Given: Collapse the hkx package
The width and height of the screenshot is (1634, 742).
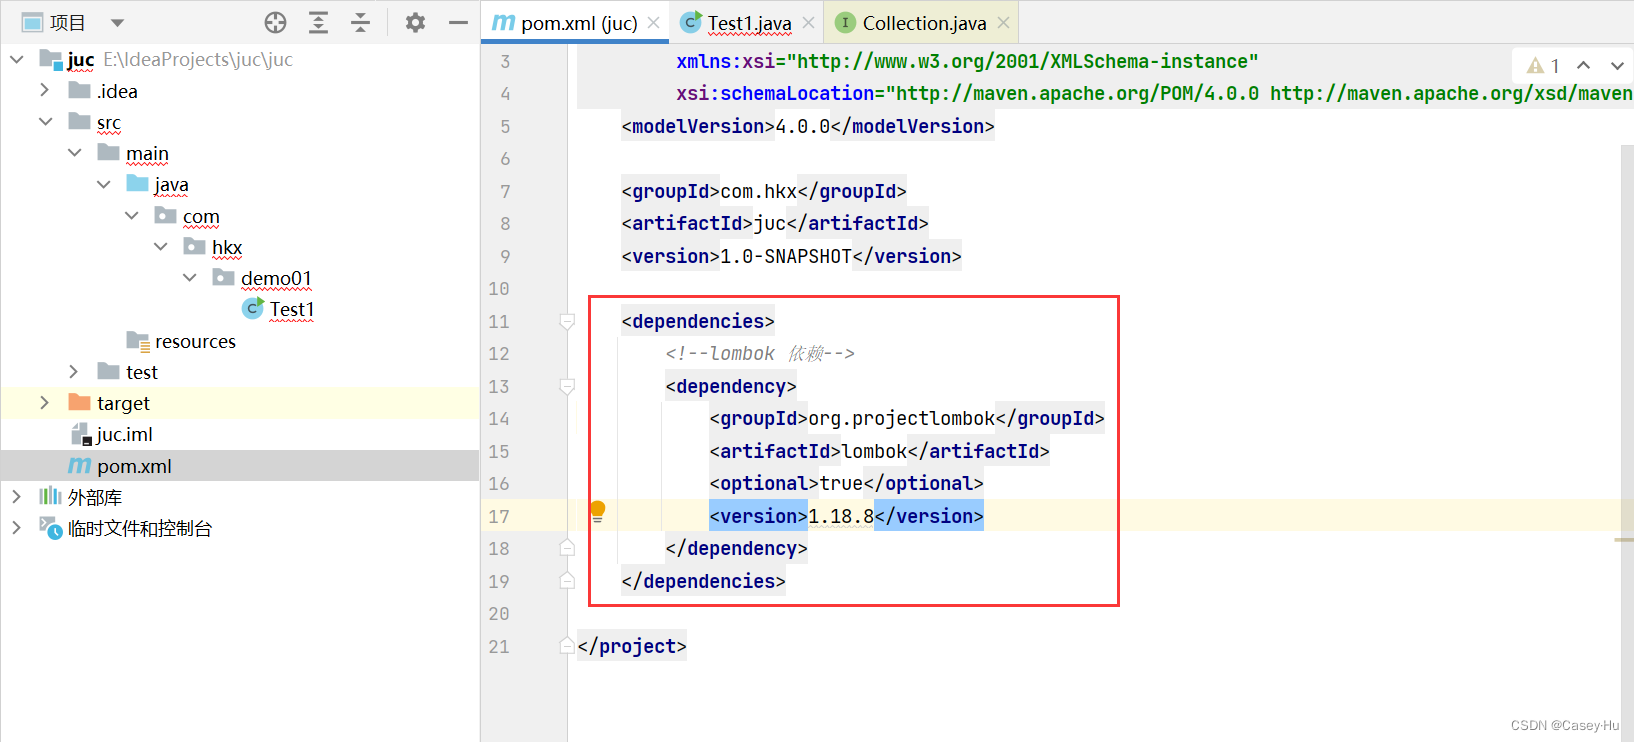Looking at the screenshot, I should [x=161, y=247].
